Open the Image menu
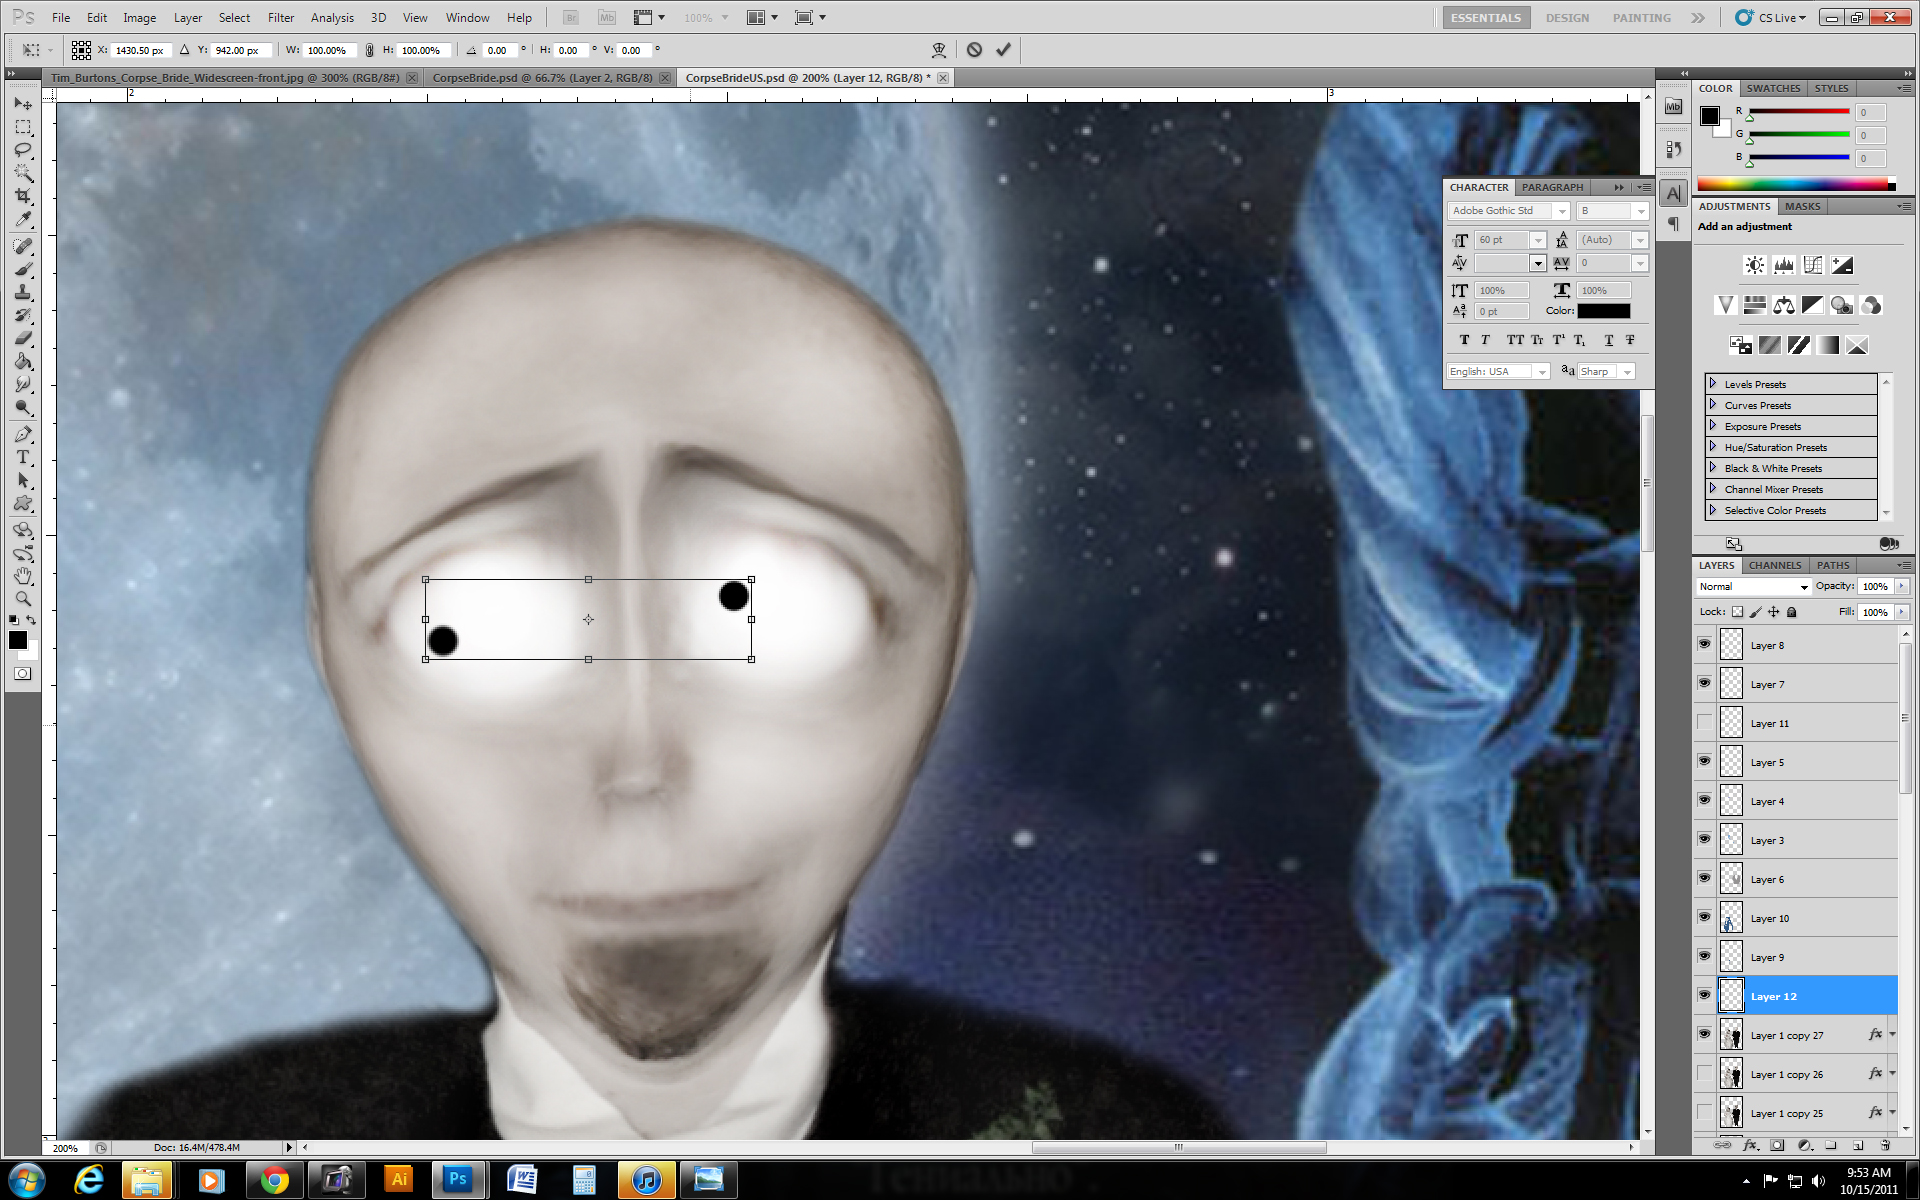The image size is (1920, 1200). coord(139,18)
